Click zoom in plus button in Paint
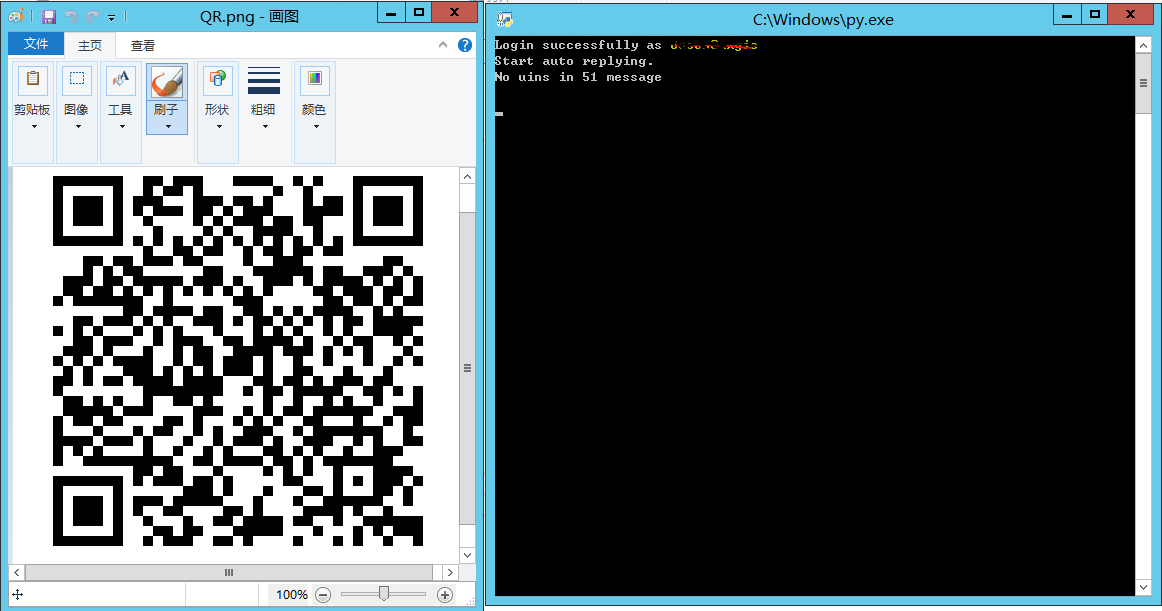 pos(445,595)
